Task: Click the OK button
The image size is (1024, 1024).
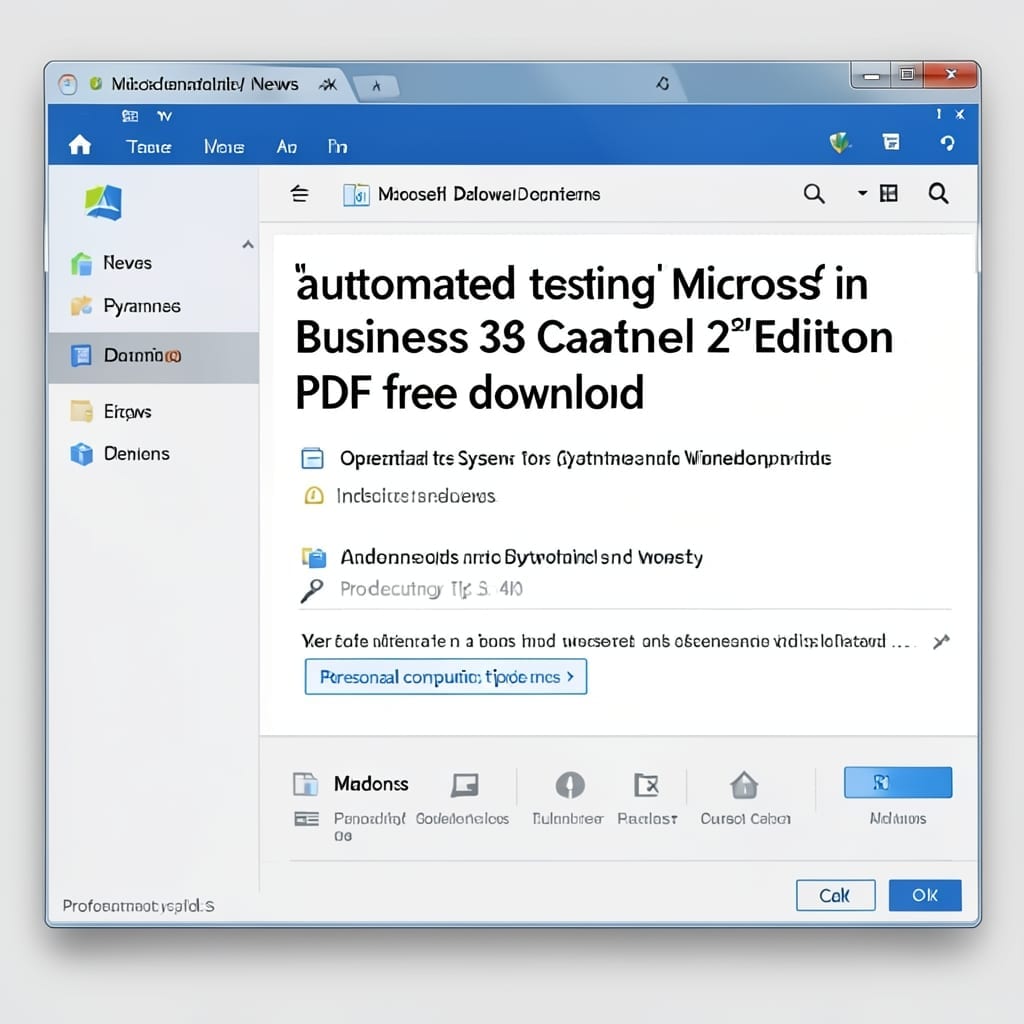Action: [925, 895]
